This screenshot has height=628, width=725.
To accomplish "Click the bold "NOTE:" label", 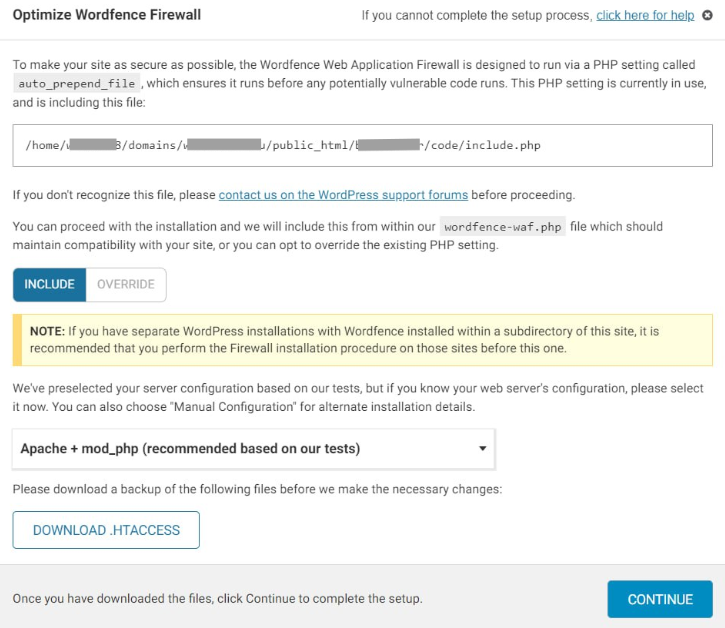I will (47, 331).
